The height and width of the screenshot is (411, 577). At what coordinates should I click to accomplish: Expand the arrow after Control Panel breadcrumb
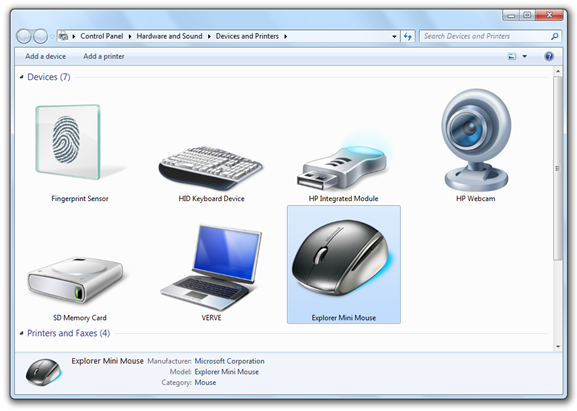click(x=130, y=36)
